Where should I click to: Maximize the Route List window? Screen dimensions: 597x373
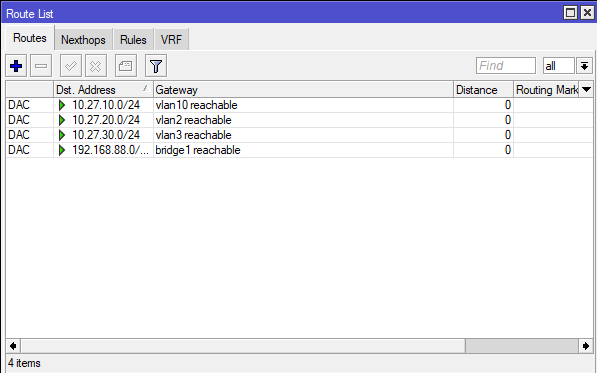point(570,13)
